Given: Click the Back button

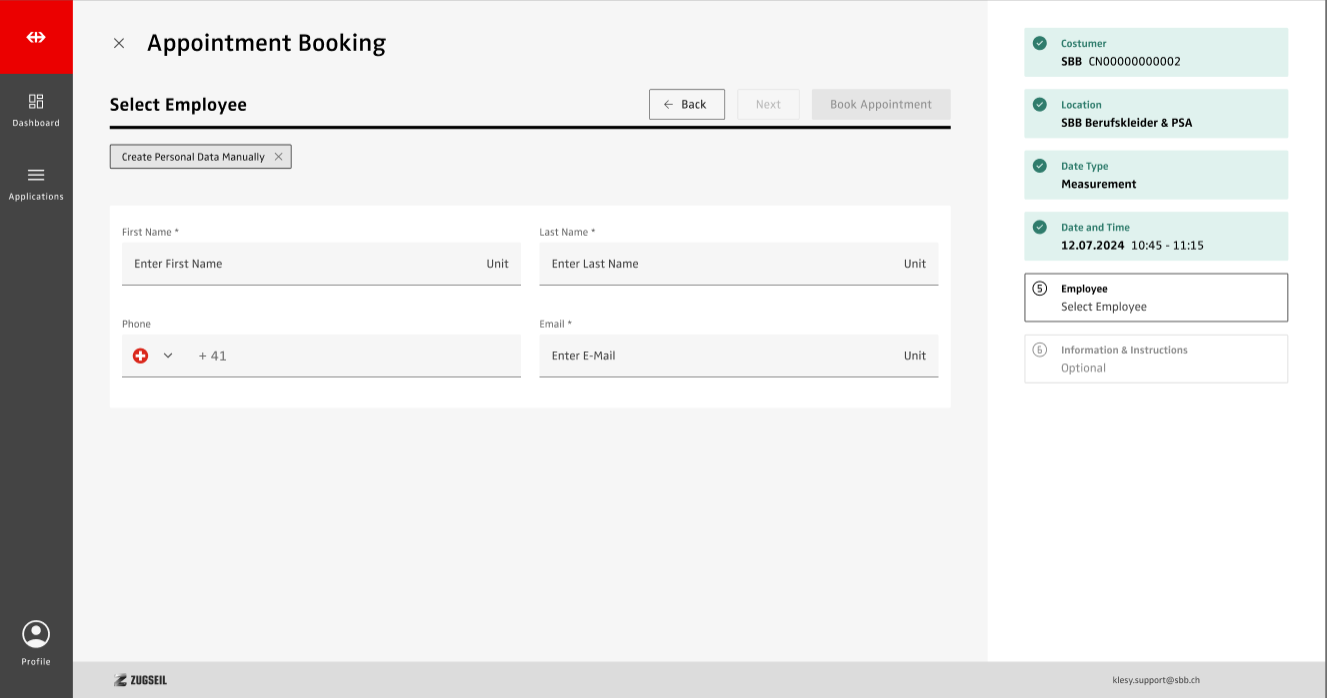Looking at the screenshot, I should point(686,104).
